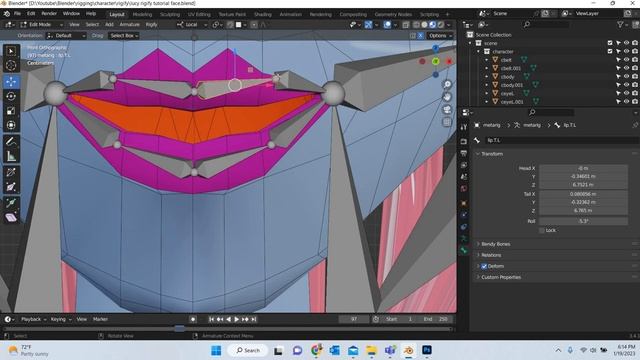The image size is (640, 360).
Task: Open Keying menu in timeline
Action: pyautogui.click(x=60, y=319)
